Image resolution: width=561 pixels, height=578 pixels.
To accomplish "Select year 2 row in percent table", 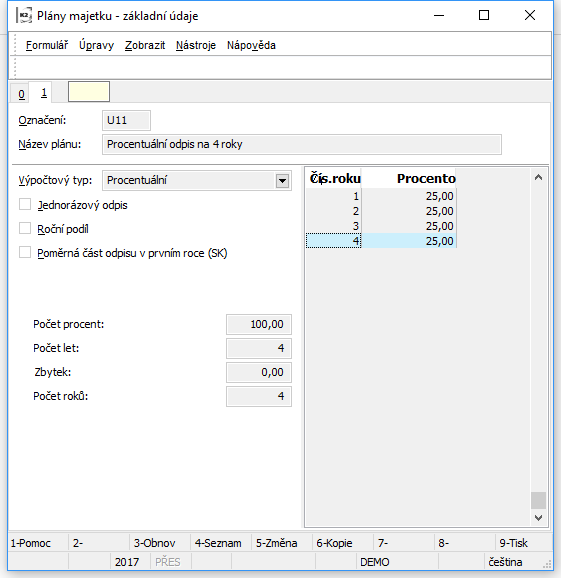I will [x=381, y=211].
